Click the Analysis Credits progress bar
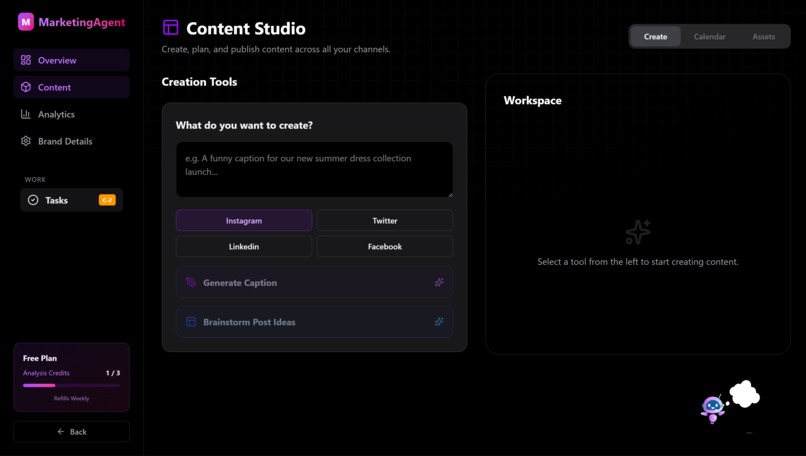 click(71, 385)
